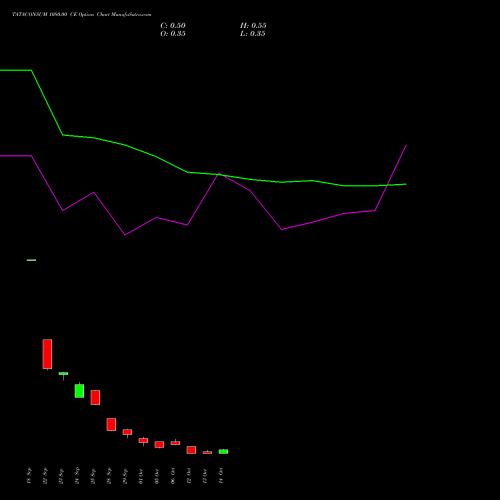Select the close value C: 0.50
The height and width of the screenshot is (500, 500).
click(173, 26)
